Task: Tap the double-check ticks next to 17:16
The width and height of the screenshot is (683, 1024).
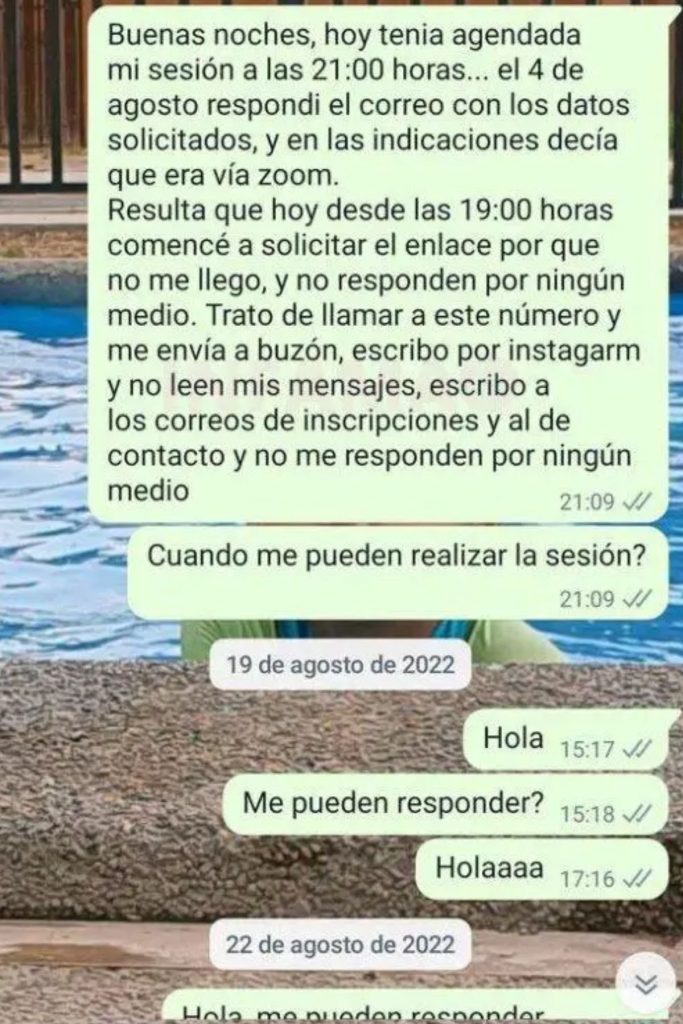Action: 638,879
